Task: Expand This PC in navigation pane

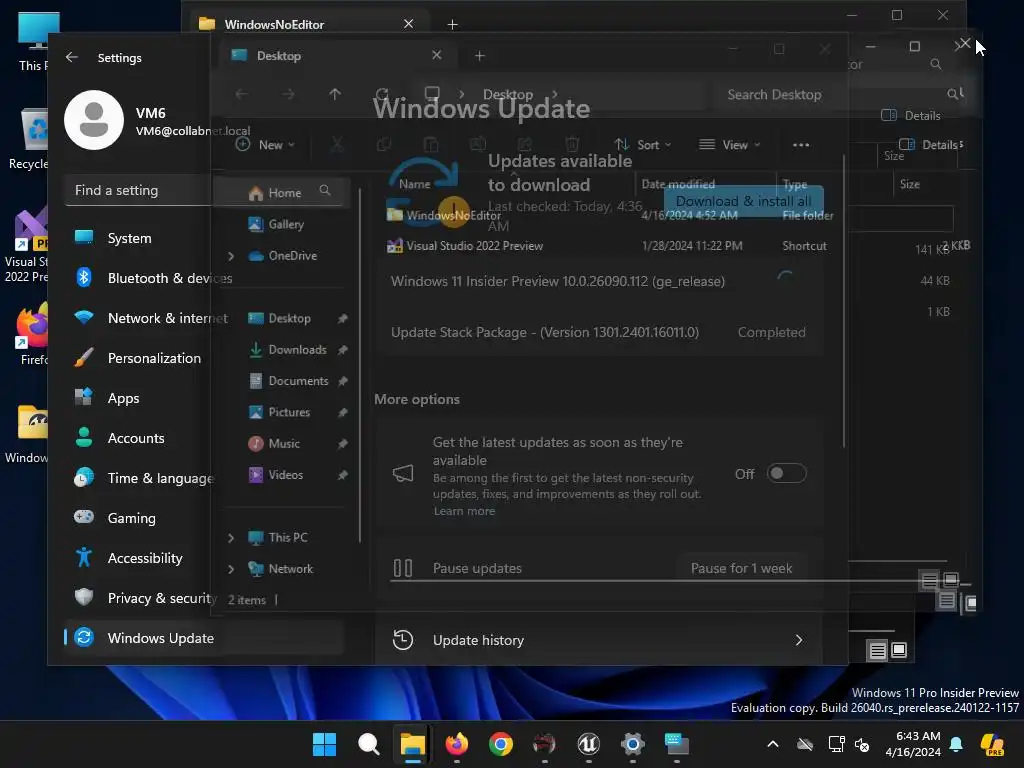Action: 231,538
